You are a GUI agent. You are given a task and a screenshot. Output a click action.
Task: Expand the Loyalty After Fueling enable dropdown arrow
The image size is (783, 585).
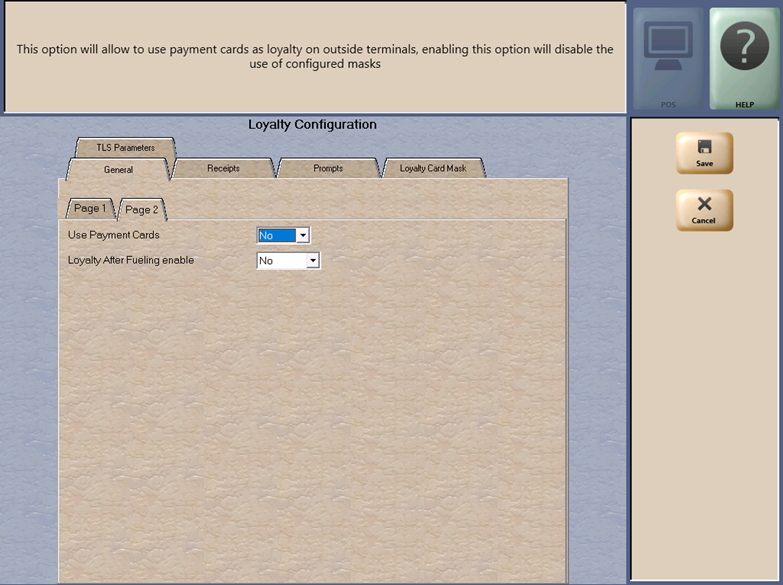312,261
